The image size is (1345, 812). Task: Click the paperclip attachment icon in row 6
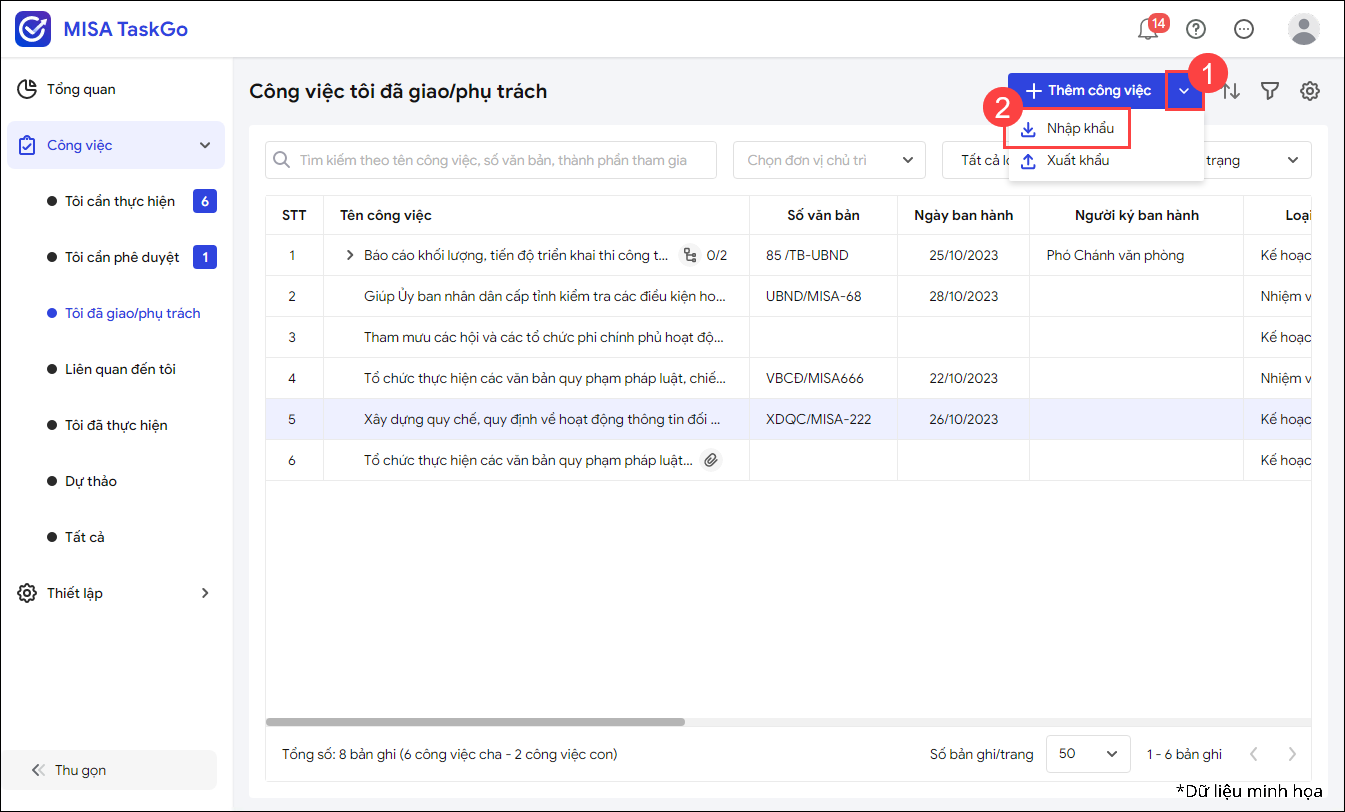coord(710,460)
